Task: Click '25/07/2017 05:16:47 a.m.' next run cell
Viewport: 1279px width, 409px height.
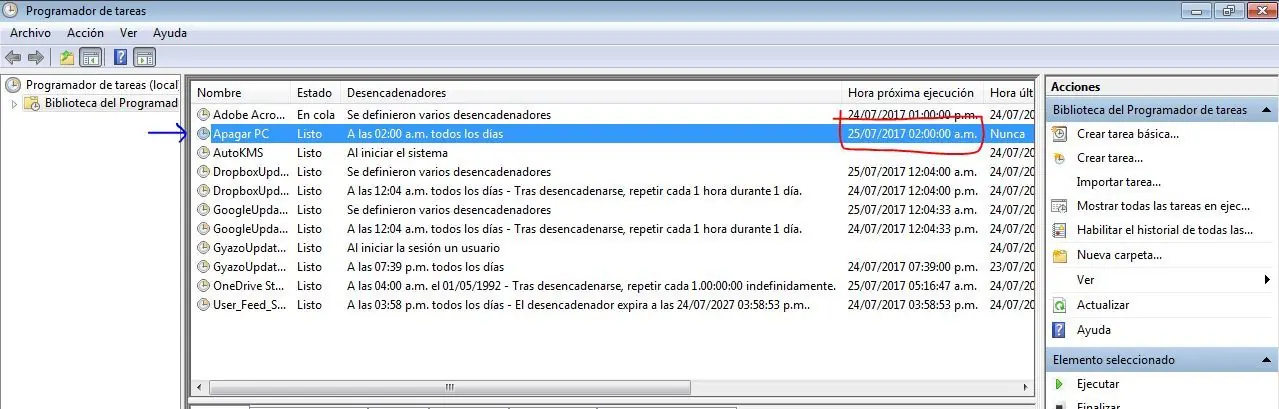Action: pyautogui.click(x=912, y=286)
